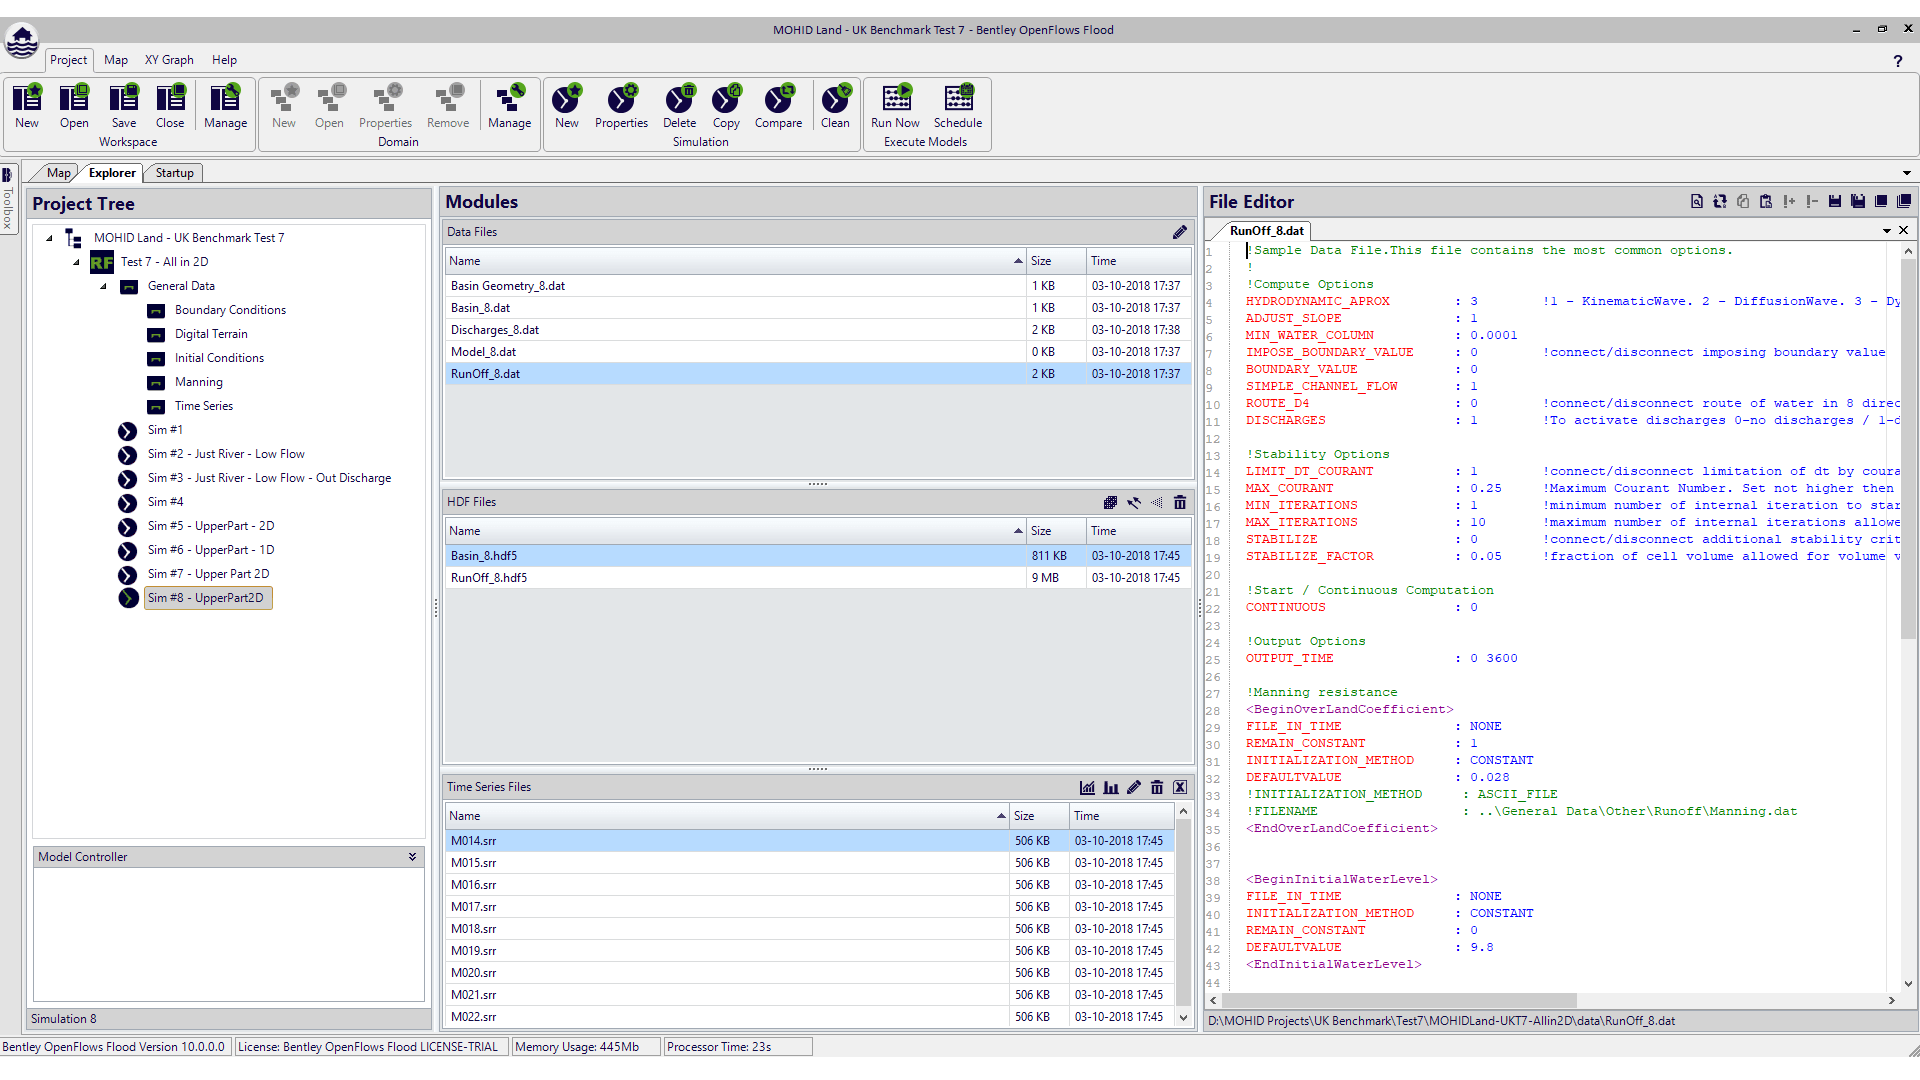Click the File Editor horizontal scrollbar
Image resolution: width=1920 pixels, height=1080 pixels.
pyautogui.click(x=1400, y=1000)
